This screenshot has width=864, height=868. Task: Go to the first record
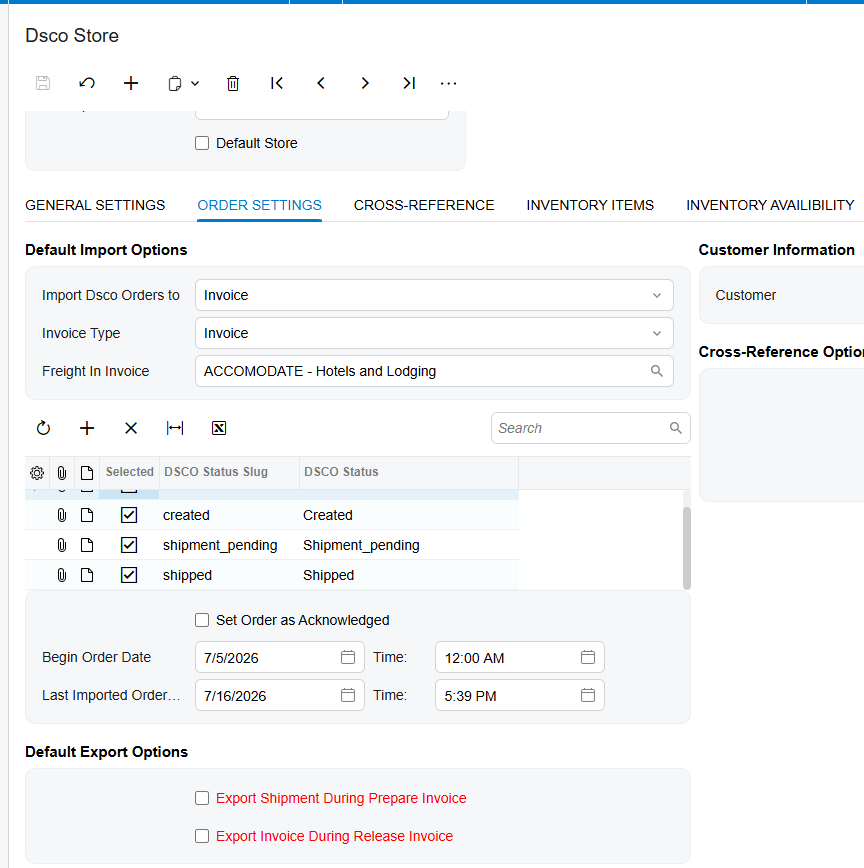pyautogui.click(x=277, y=84)
